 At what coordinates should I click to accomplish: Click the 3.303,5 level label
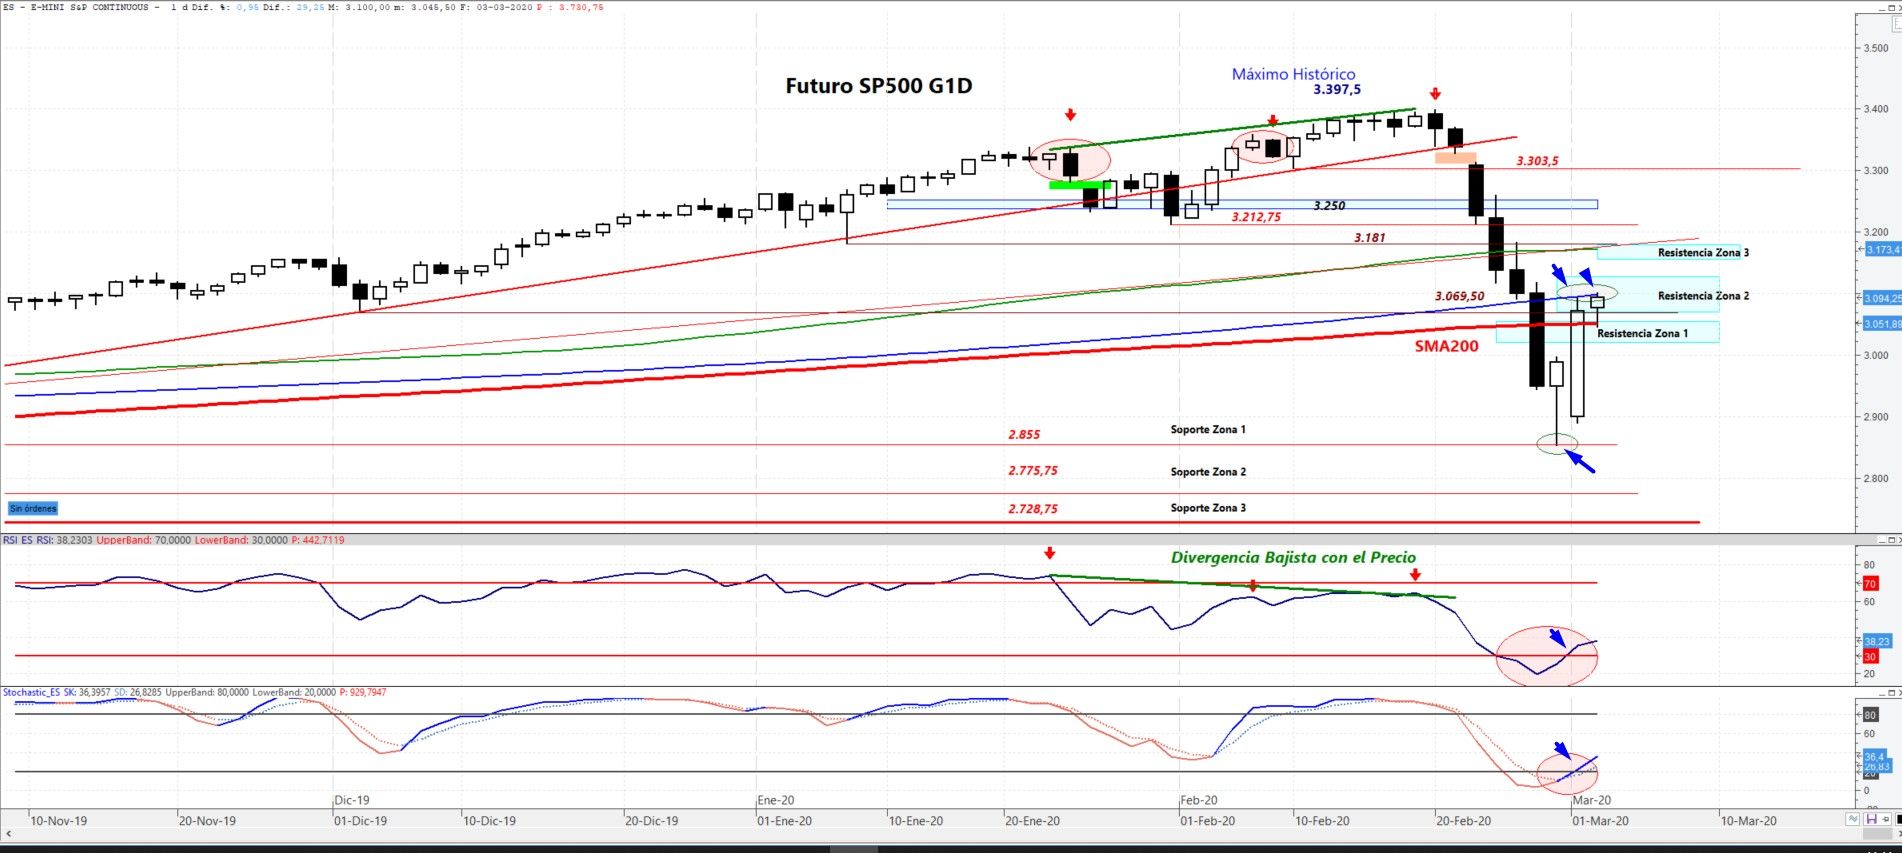(1537, 161)
